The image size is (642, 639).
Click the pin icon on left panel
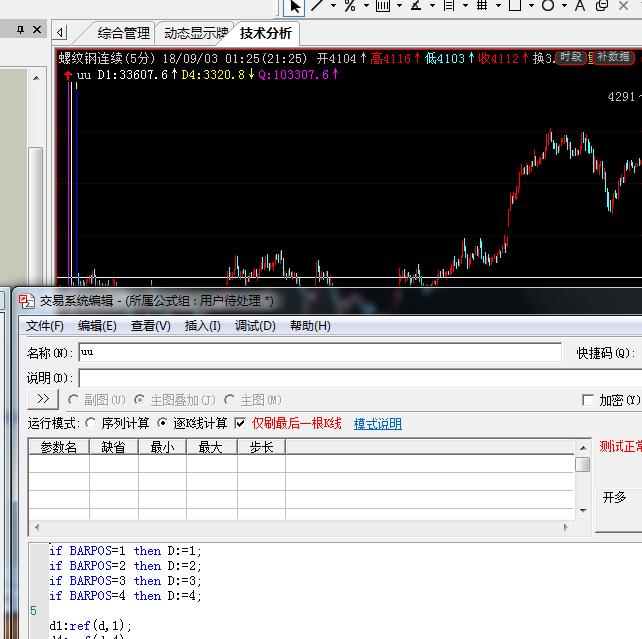[20, 29]
